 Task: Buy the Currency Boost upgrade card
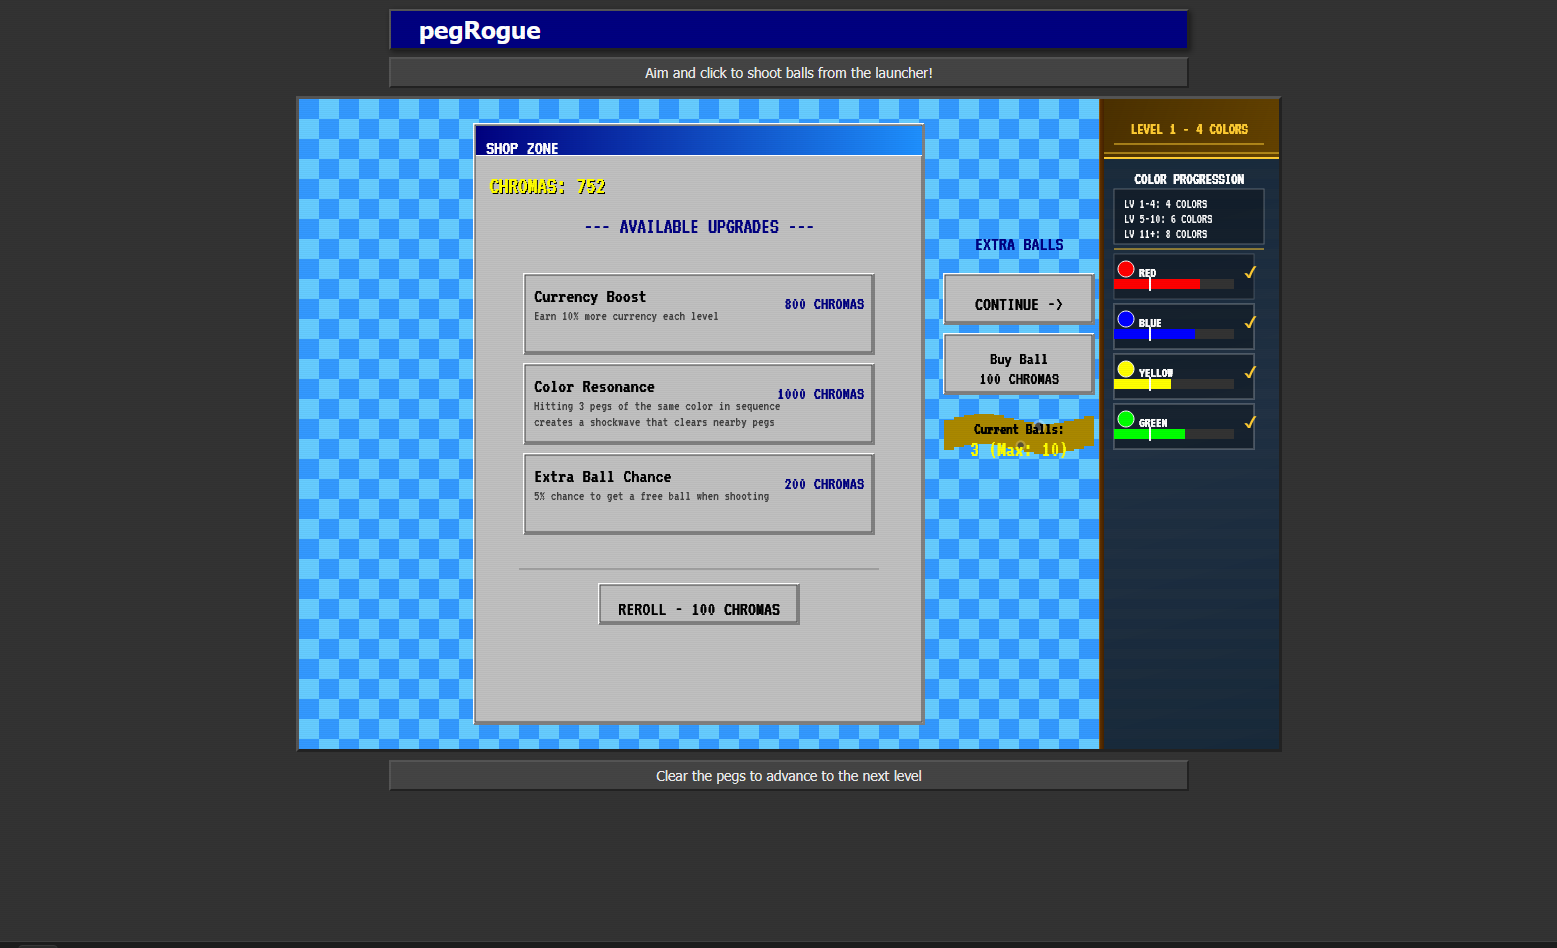[698, 313]
